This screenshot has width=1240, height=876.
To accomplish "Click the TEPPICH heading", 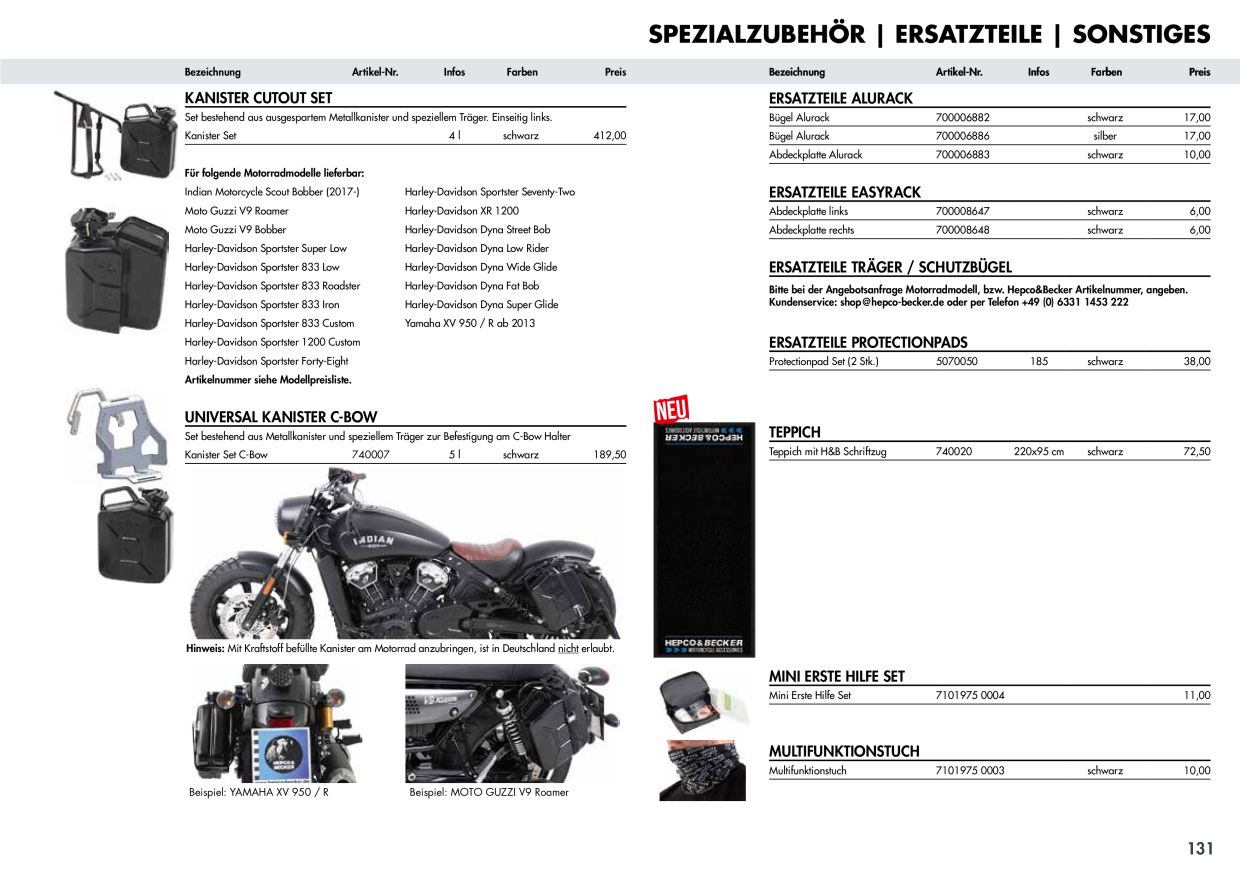I will pyautogui.click(x=795, y=432).
